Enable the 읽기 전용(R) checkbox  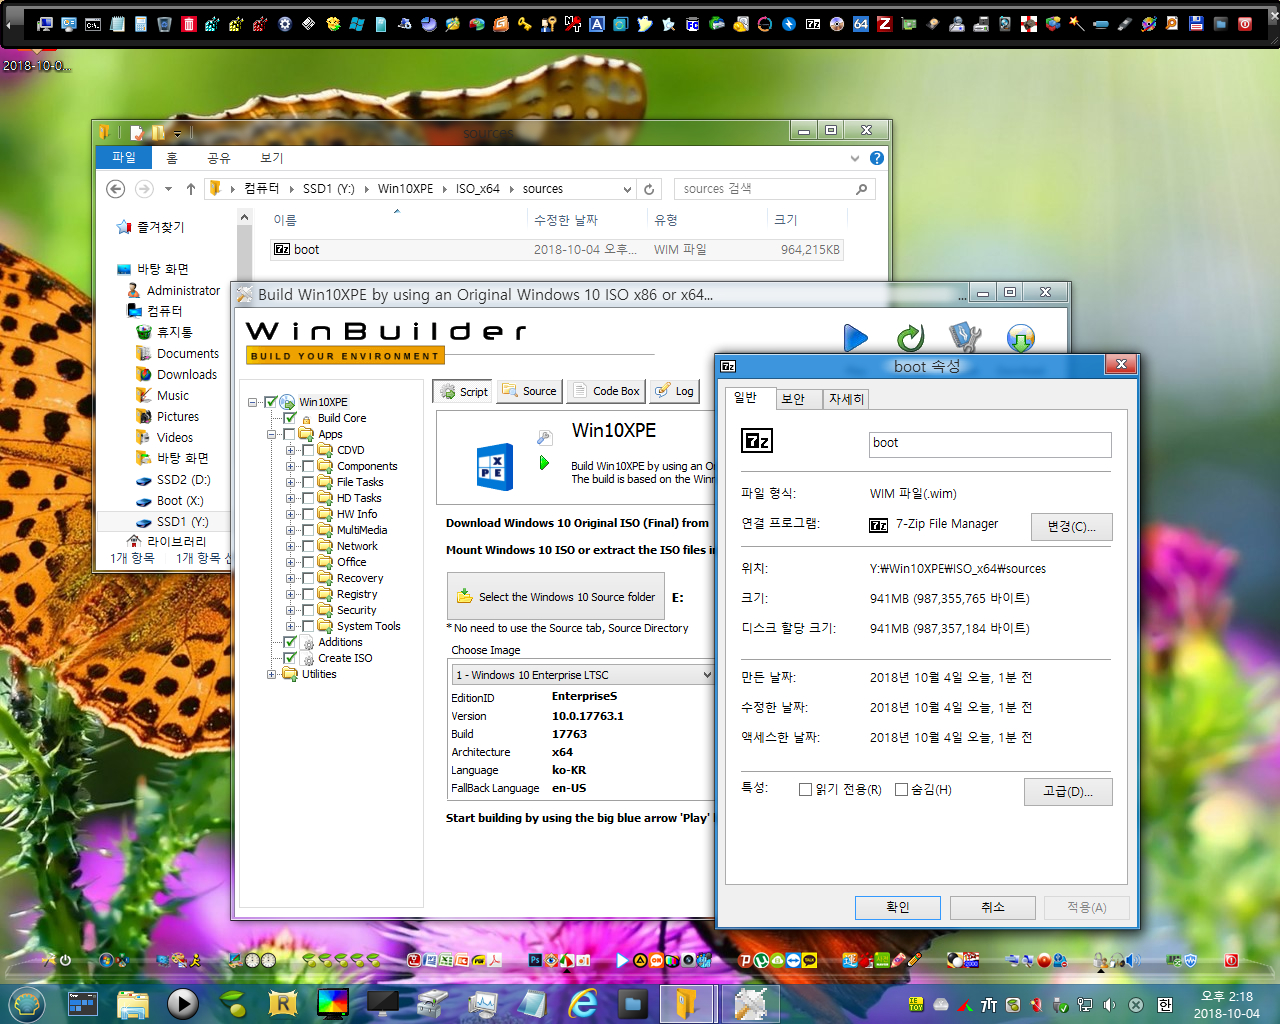point(805,789)
